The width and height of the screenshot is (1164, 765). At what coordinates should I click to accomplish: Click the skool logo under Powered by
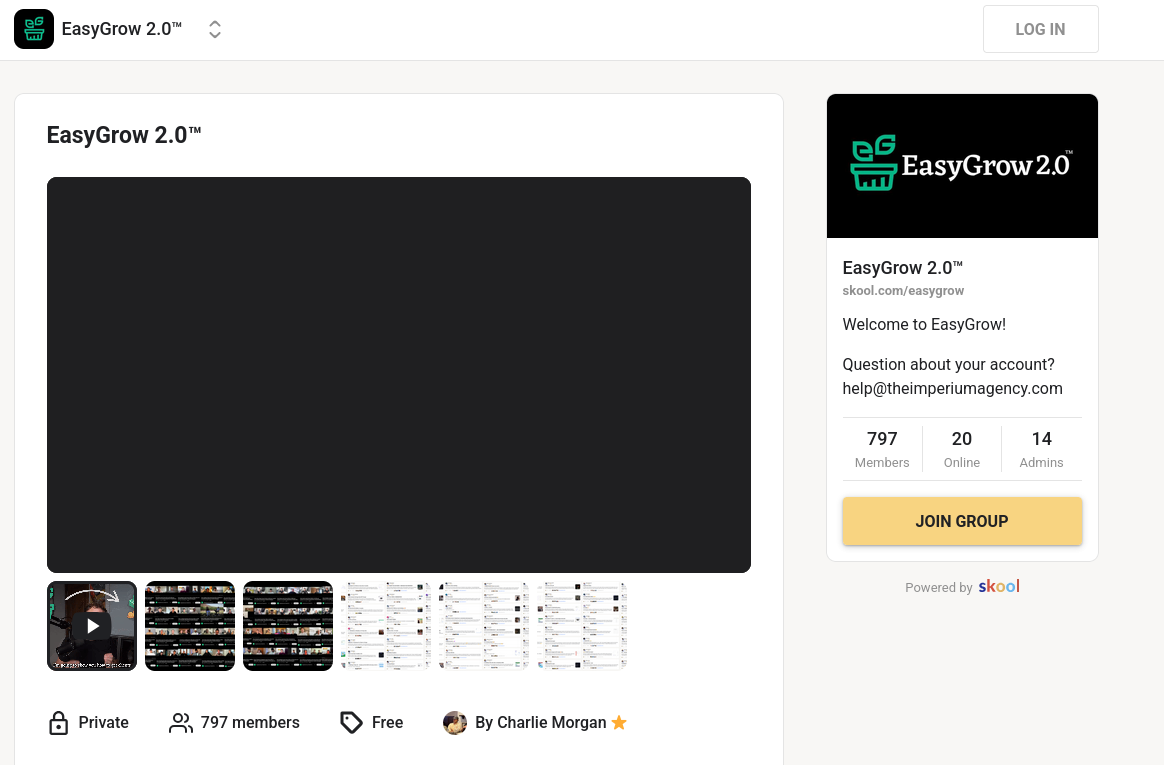[x=998, y=586]
